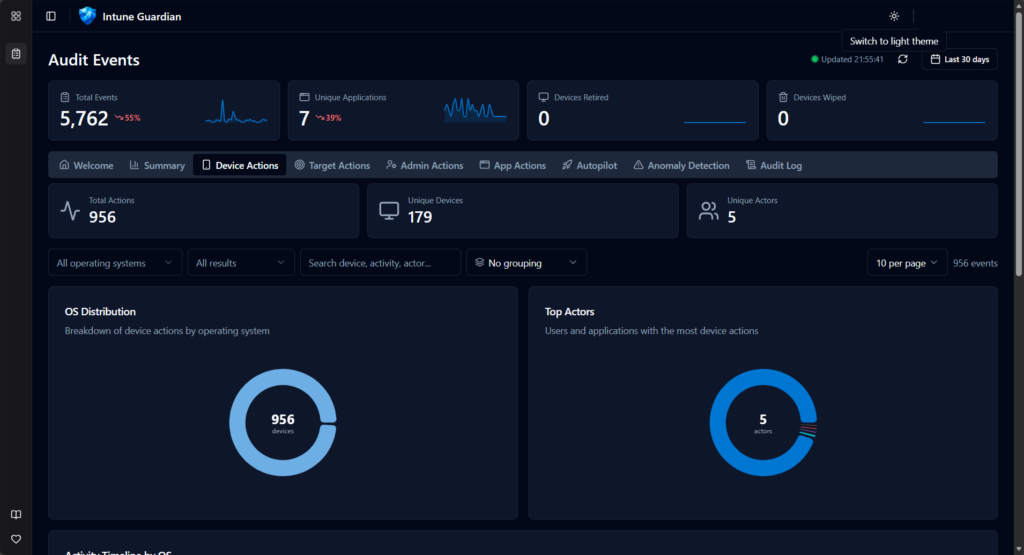The image size is (1024, 555).
Task: Open the documentation book icon
Action: [16, 515]
